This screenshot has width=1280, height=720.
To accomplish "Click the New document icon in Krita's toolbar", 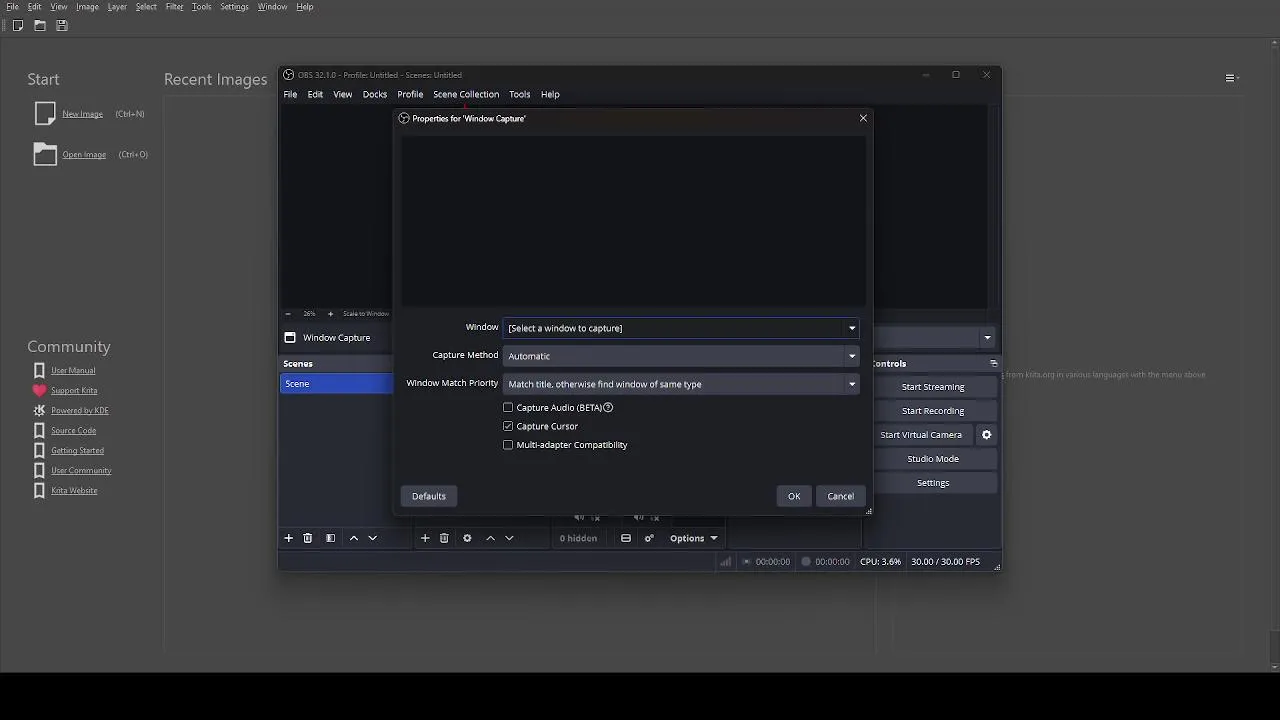I will coord(18,26).
